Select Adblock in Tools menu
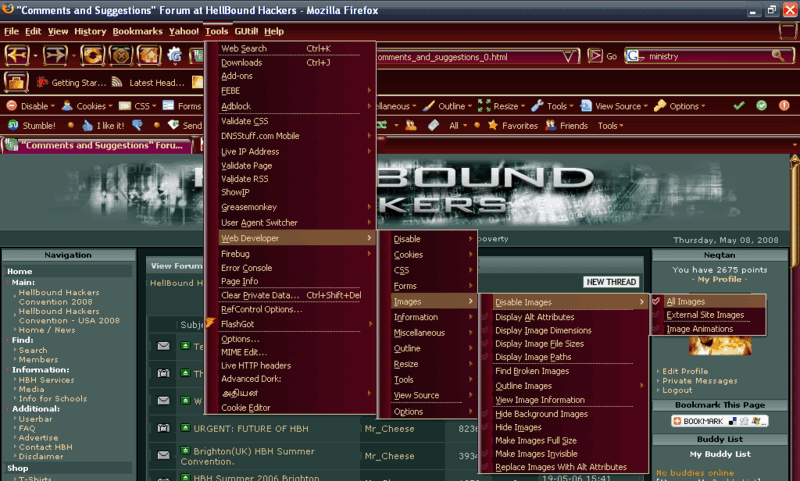This screenshot has width=800, height=481. click(x=290, y=106)
